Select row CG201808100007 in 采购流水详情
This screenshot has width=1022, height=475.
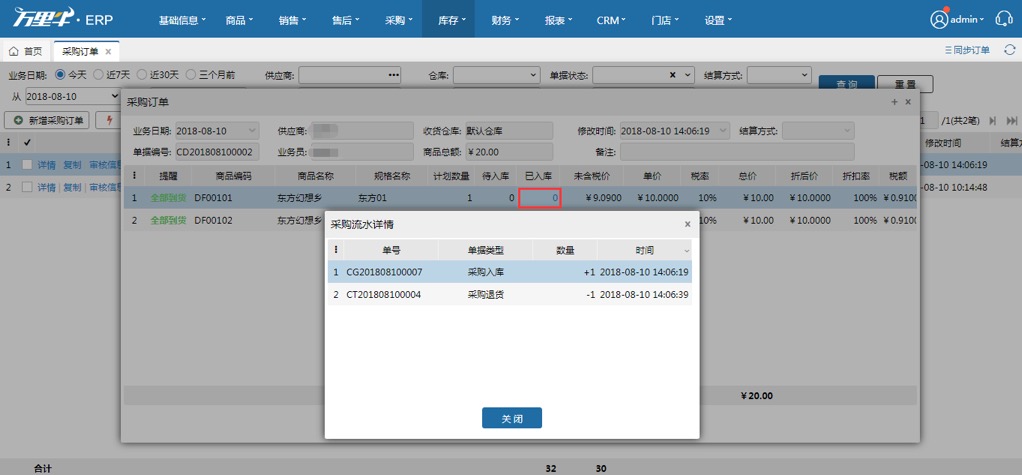click(510, 272)
